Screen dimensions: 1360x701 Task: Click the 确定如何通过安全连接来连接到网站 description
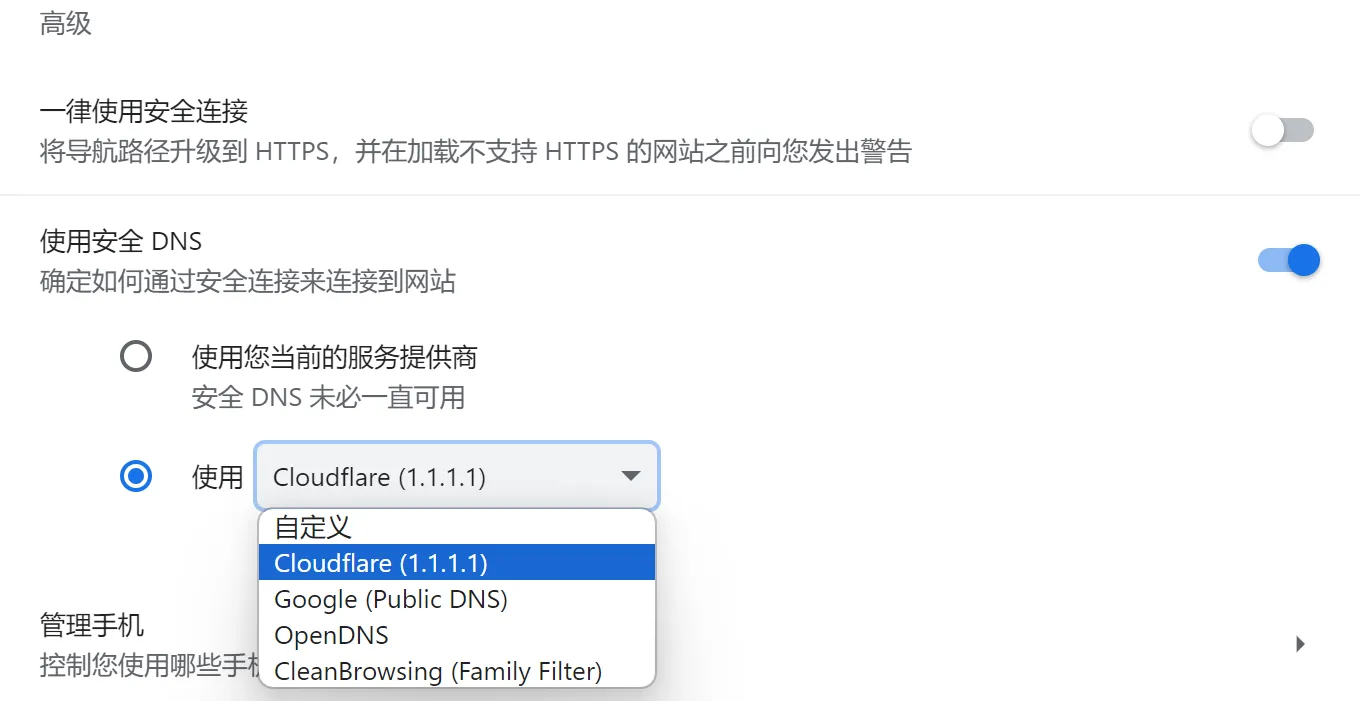click(248, 282)
